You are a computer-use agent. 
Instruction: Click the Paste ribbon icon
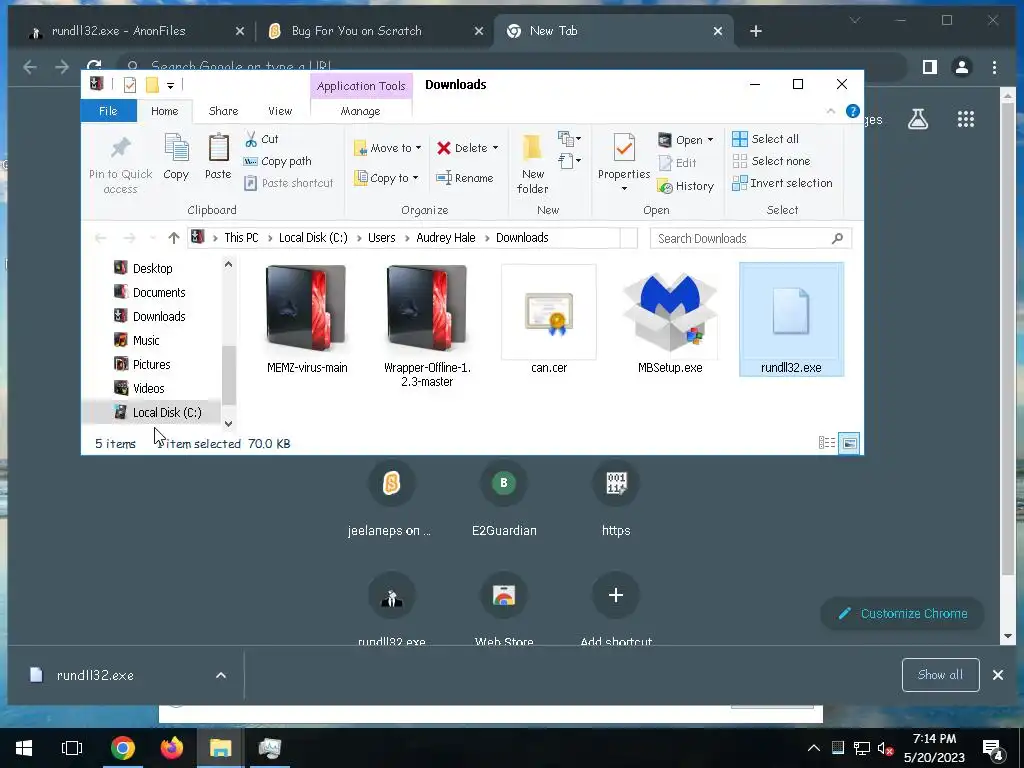(218, 148)
